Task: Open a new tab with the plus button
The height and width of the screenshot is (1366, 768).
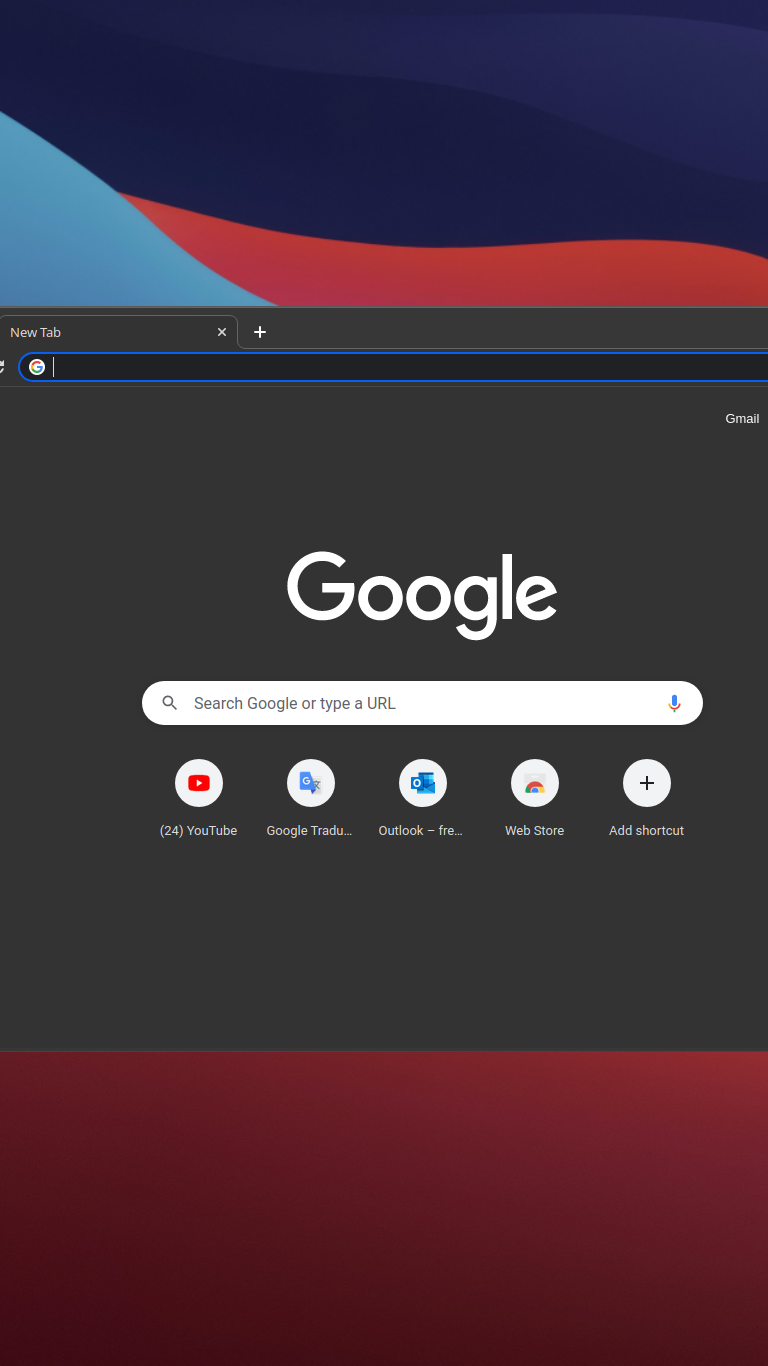Action: coord(260,332)
